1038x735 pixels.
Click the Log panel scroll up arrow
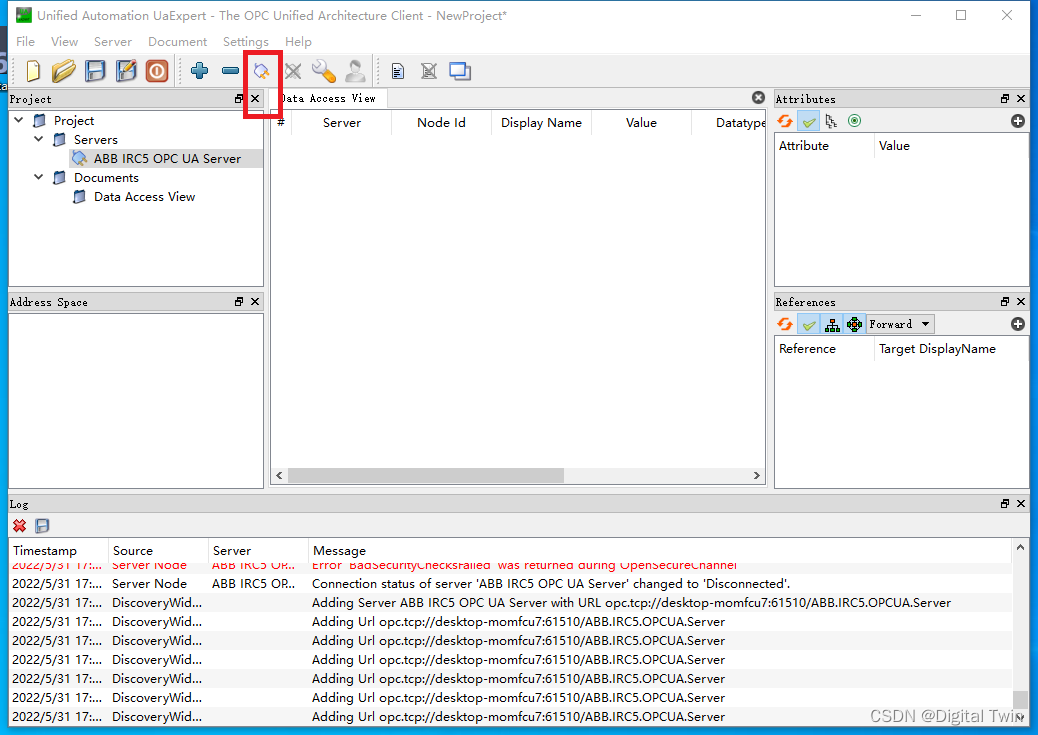click(1020, 548)
